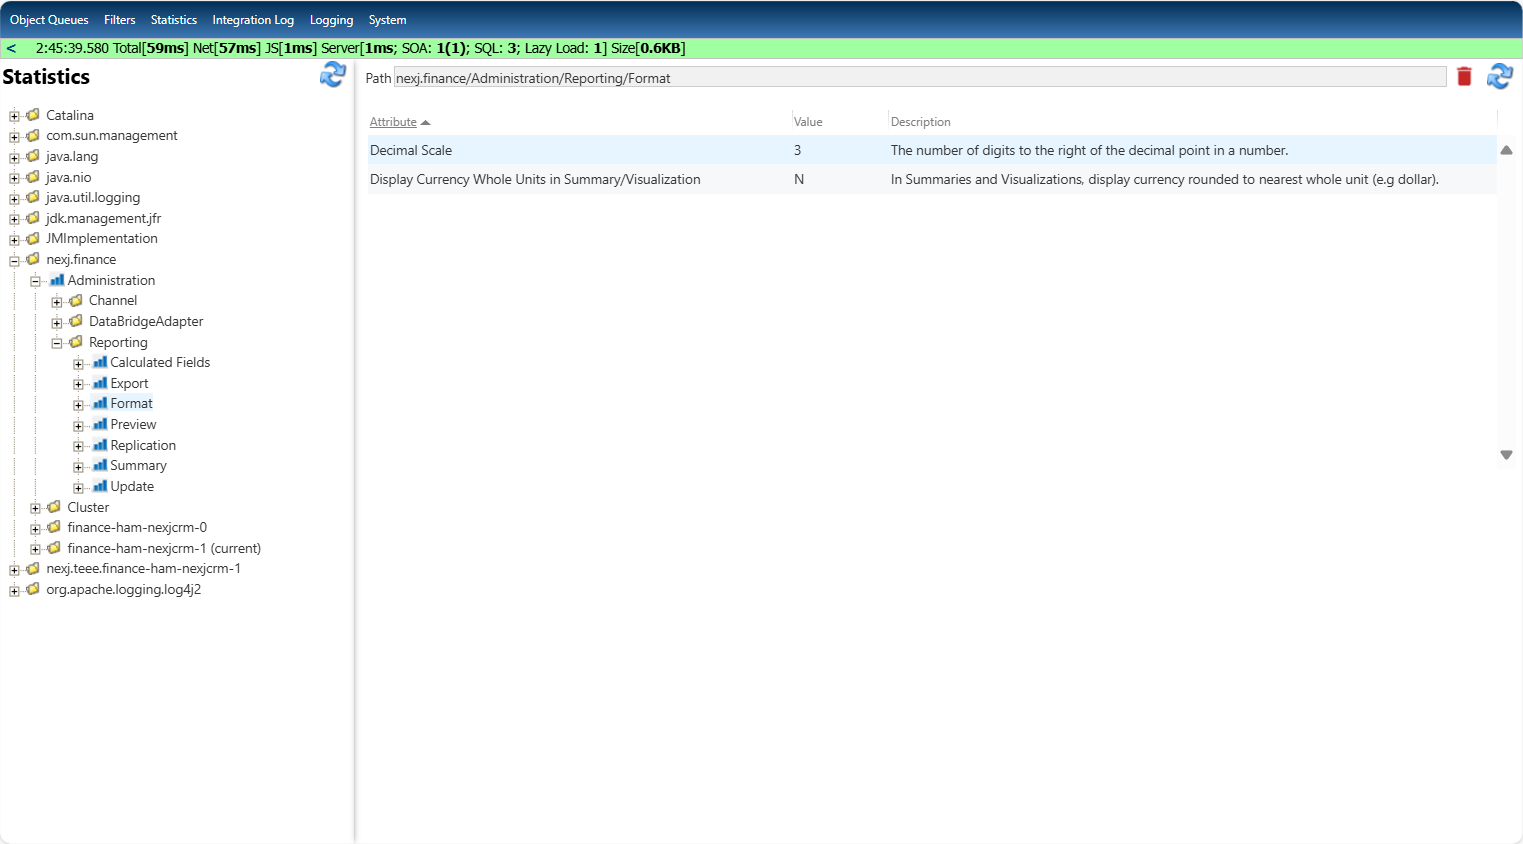Click the Catalina folder icon

(x=33, y=115)
